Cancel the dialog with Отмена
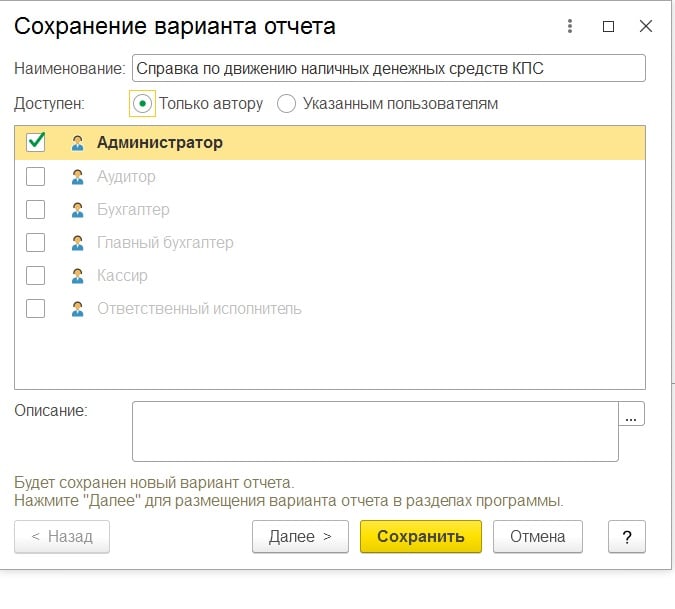The image size is (675, 609). [x=538, y=536]
